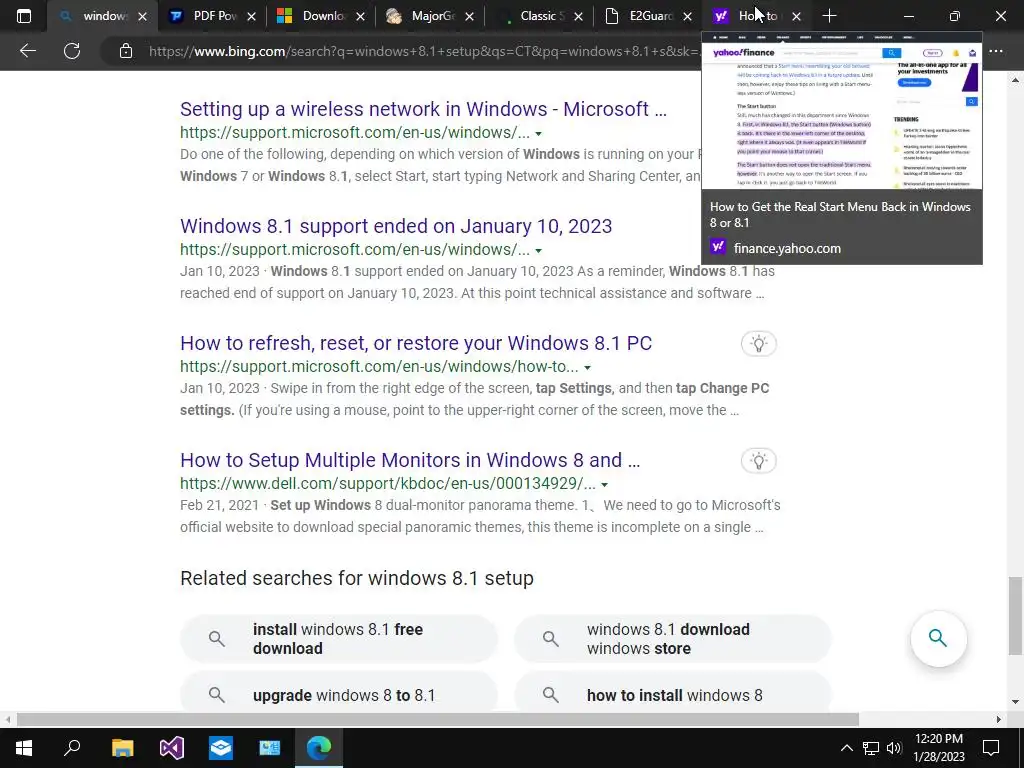Close the E2Guardian tab
1024x768 pixels.
click(688, 16)
